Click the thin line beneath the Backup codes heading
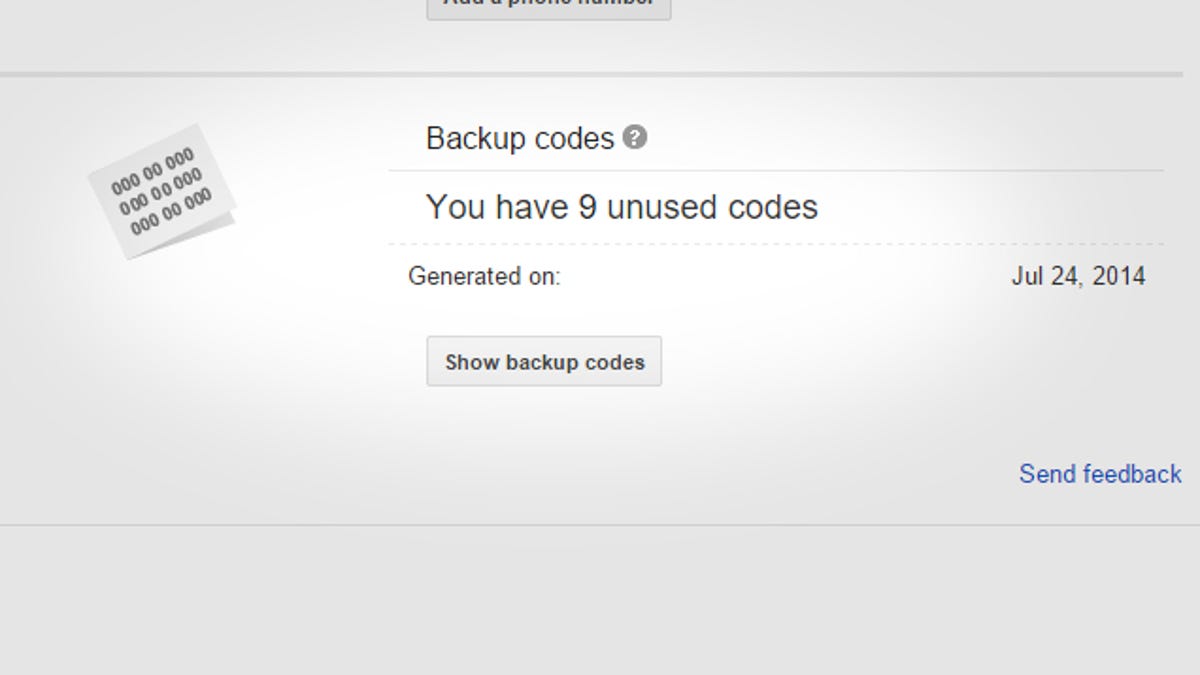Image resolution: width=1200 pixels, height=675 pixels. [x=776, y=171]
